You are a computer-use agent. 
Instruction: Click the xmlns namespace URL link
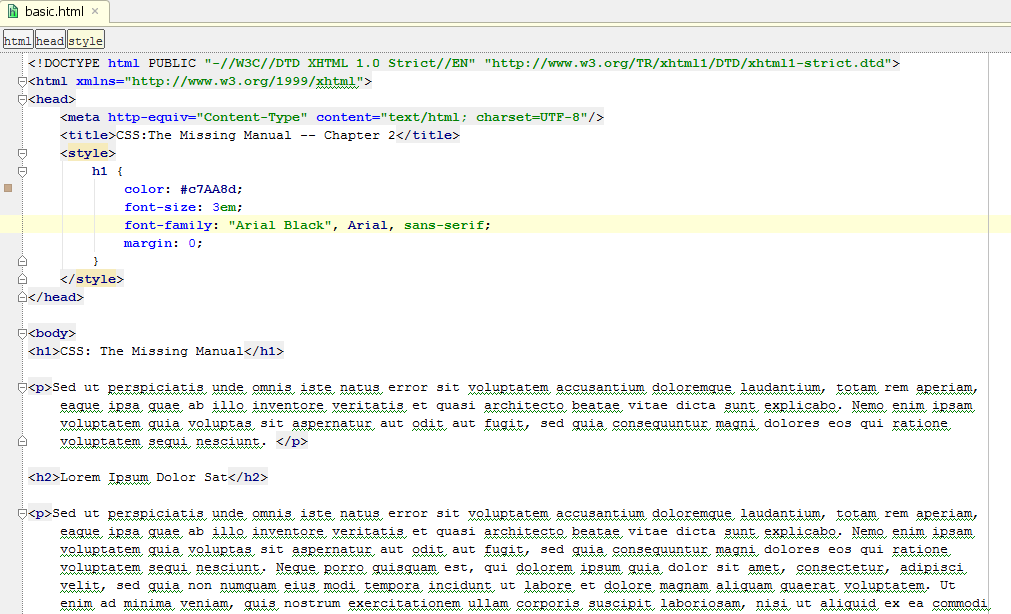(245, 81)
